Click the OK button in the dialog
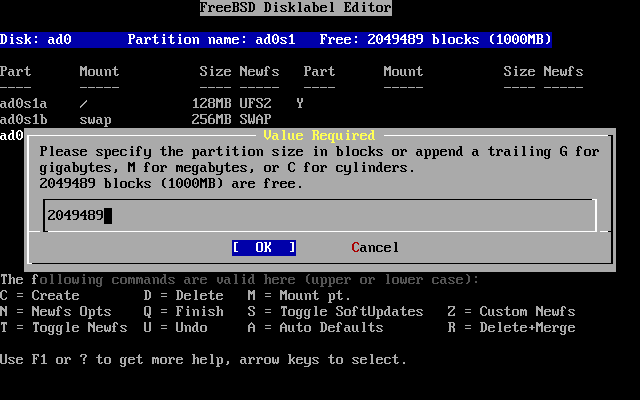640x400 pixels. point(264,248)
